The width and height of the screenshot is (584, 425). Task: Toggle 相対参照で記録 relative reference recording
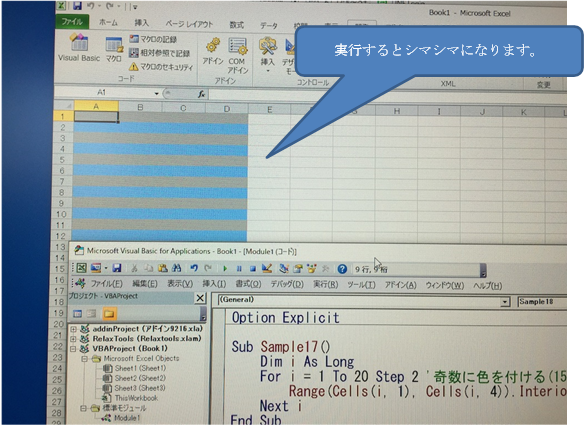[160, 53]
